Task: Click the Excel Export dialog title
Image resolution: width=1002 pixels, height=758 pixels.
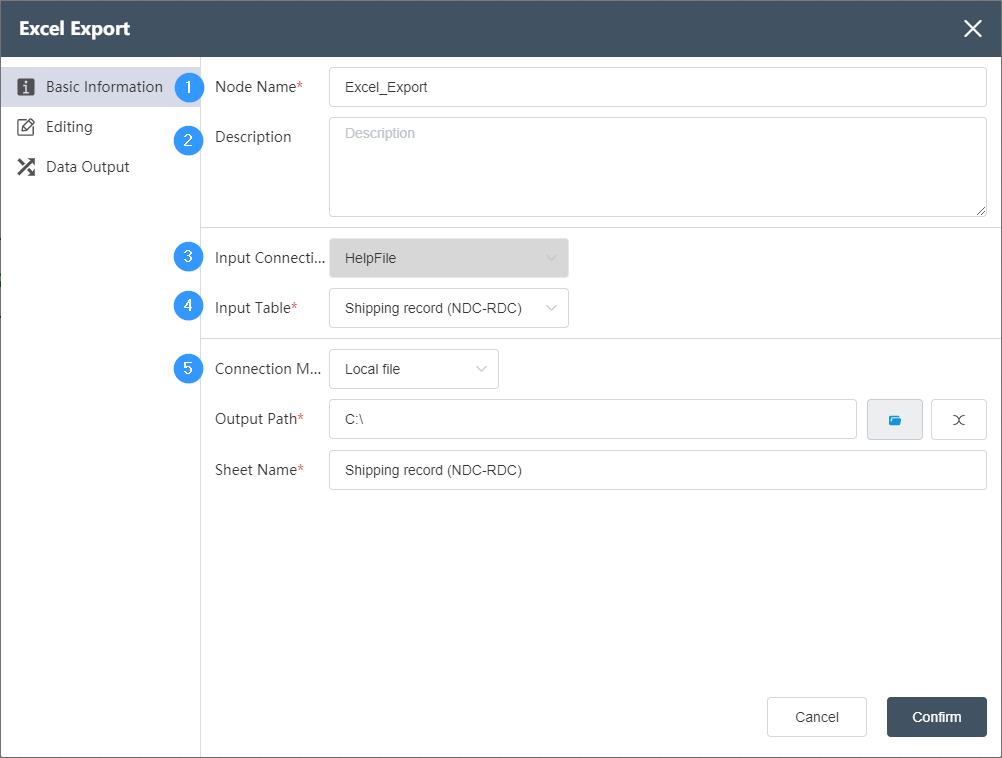Action: coord(74,29)
